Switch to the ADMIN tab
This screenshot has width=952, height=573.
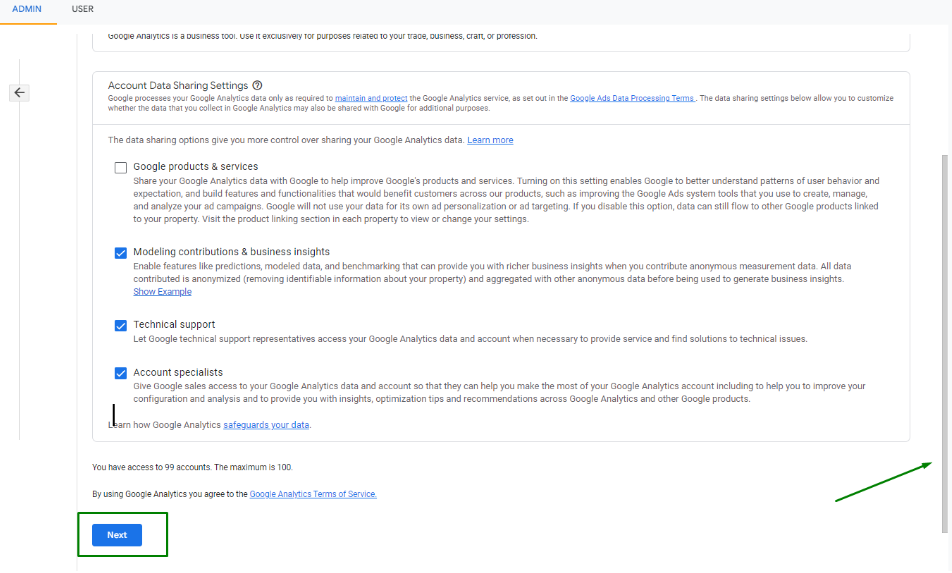click(x=27, y=9)
